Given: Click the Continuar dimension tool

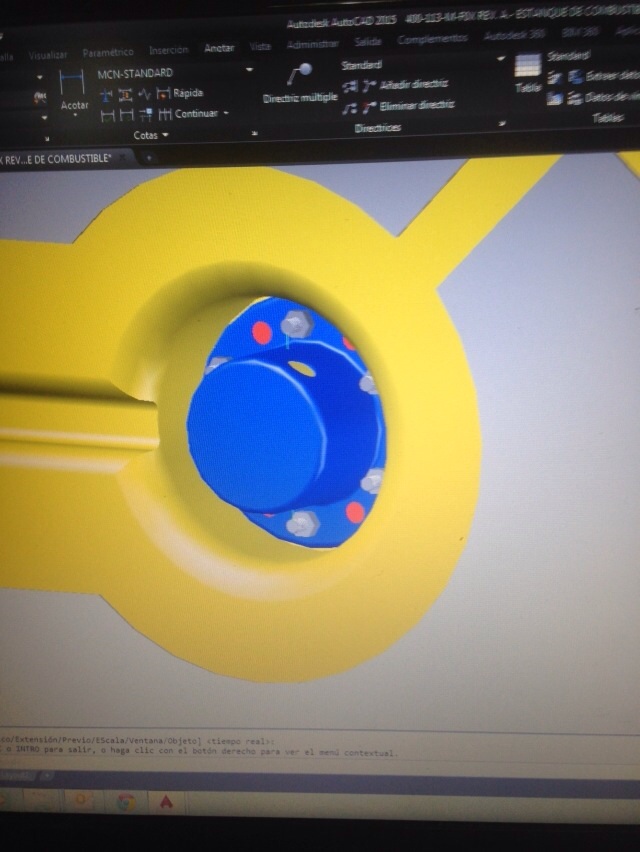Looking at the screenshot, I should point(164,114).
